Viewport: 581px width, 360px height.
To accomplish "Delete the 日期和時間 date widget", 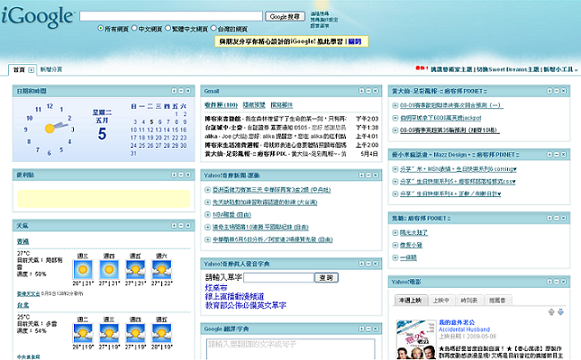I will 188,91.
